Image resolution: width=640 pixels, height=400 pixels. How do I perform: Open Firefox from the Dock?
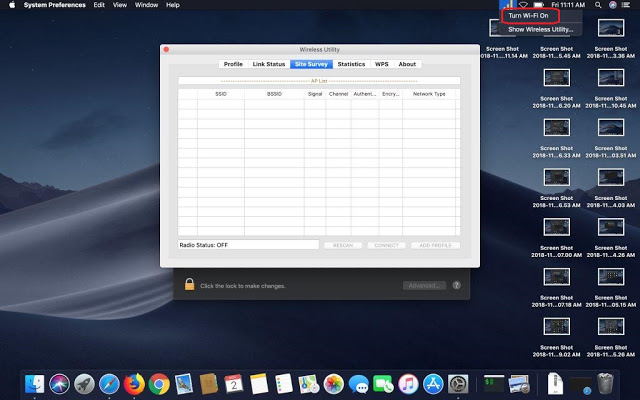pyautogui.click(x=134, y=383)
